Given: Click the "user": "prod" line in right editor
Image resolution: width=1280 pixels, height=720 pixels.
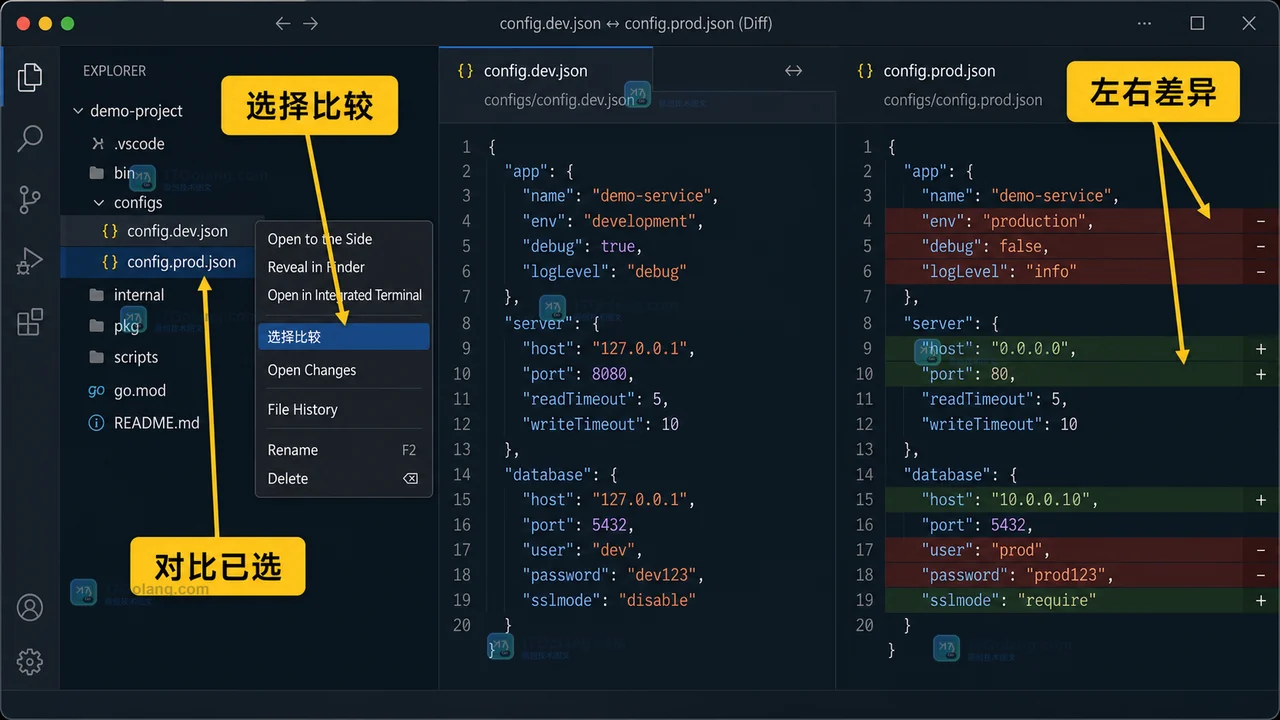Looking at the screenshot, I should (985, 549).
